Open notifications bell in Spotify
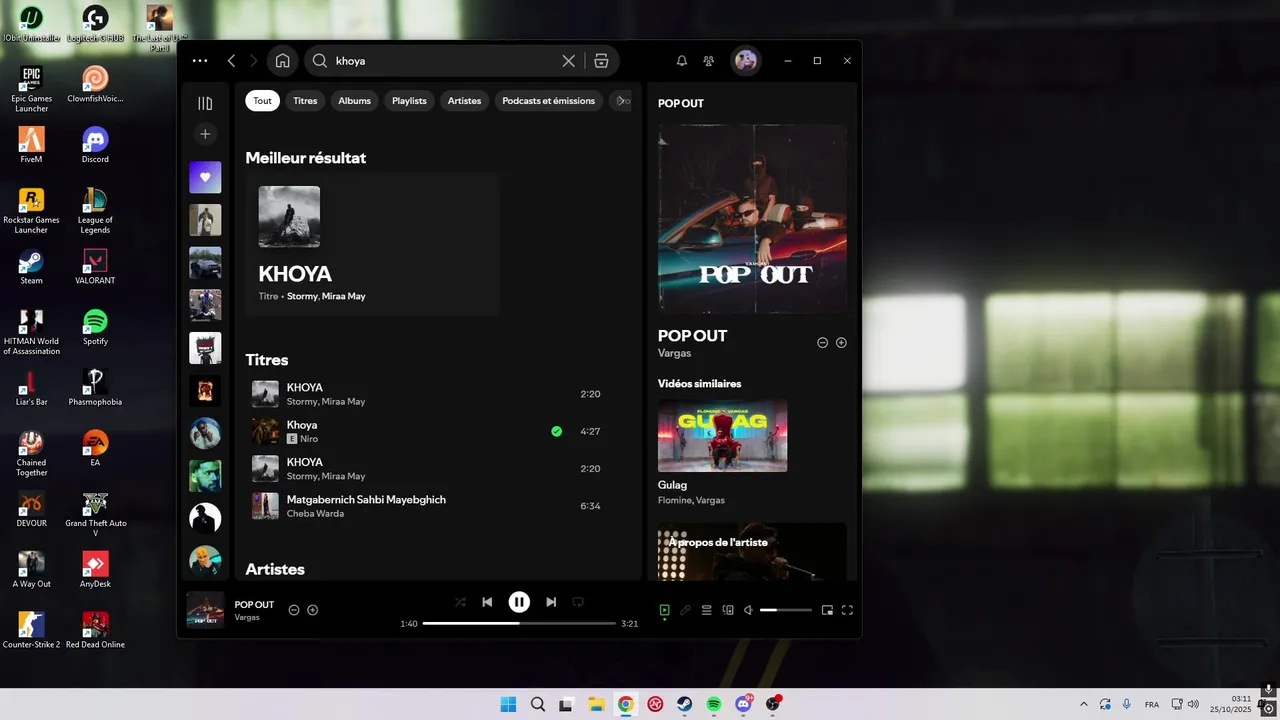The image size is (1280, 720). tap(682, 61)
